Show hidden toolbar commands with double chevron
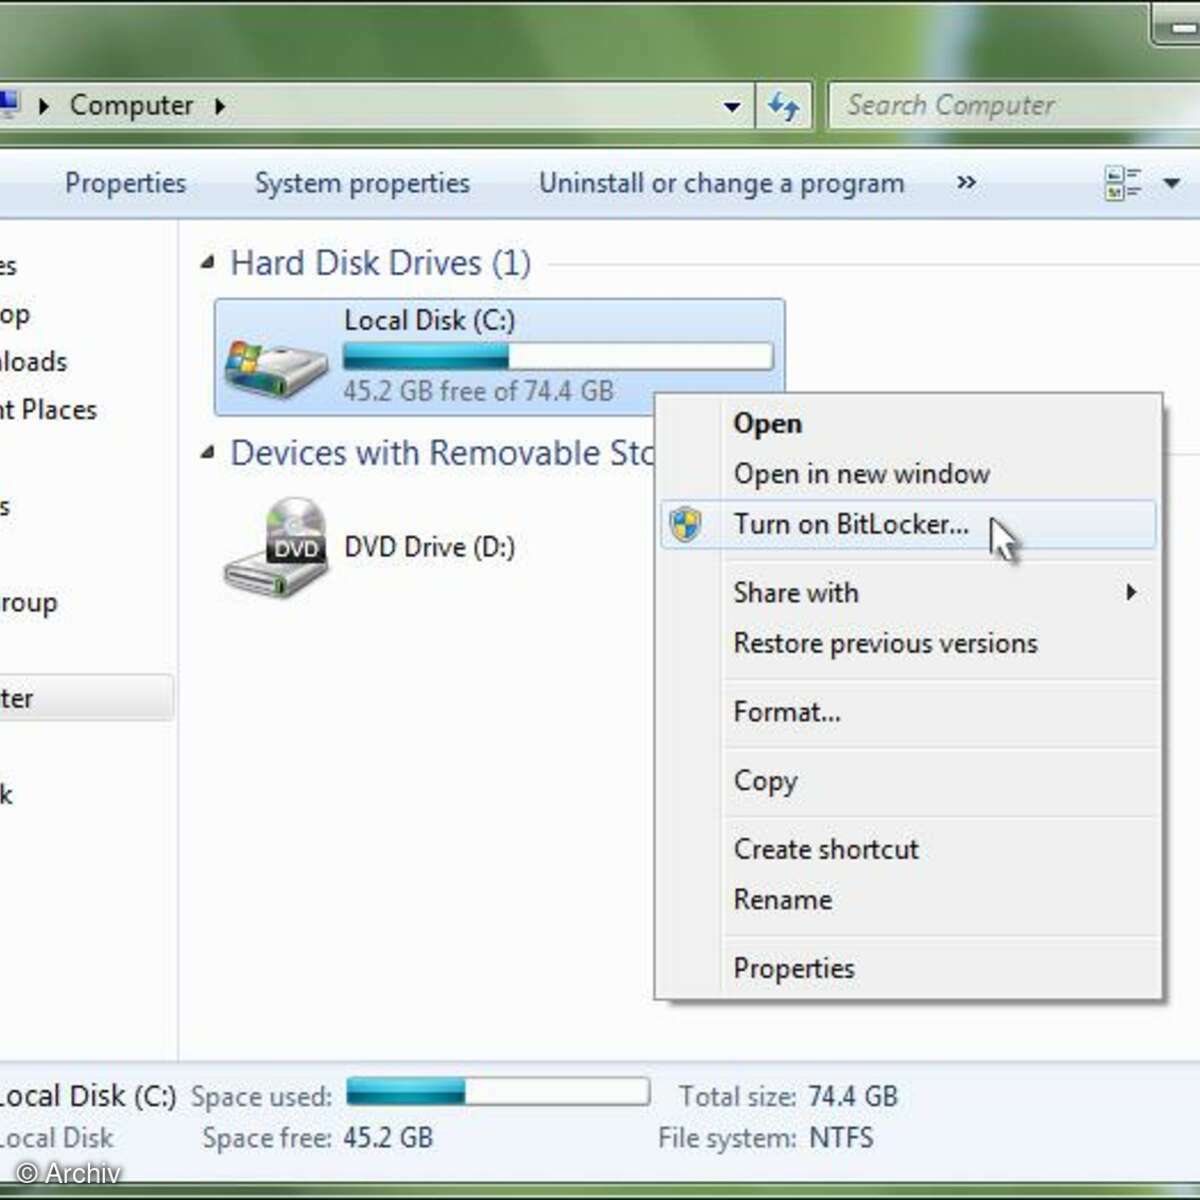This screenshot has height=1200, width=1200. 966,183
